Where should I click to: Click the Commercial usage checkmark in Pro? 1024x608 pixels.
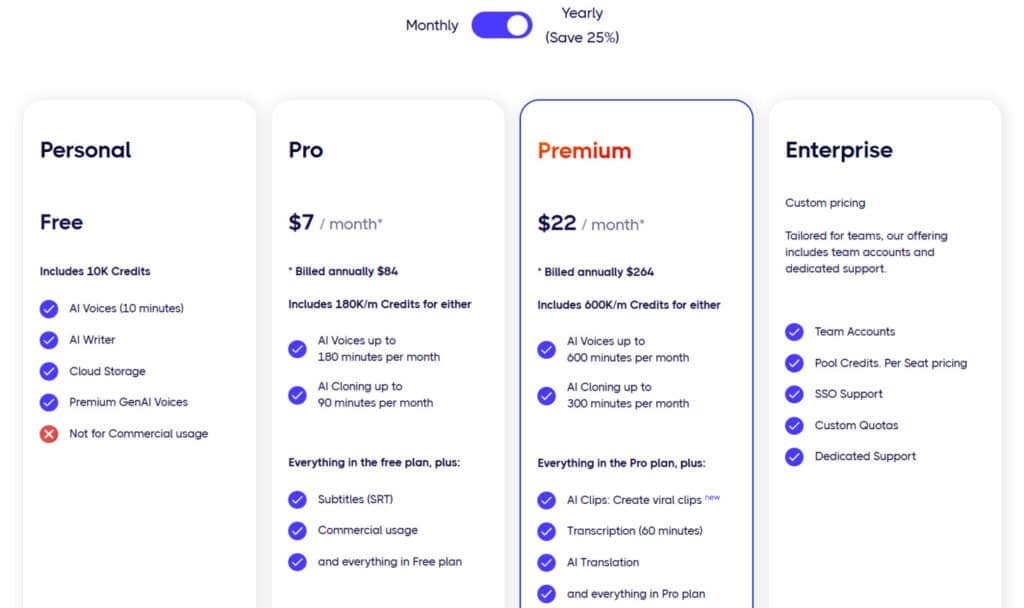coord(297,530)
